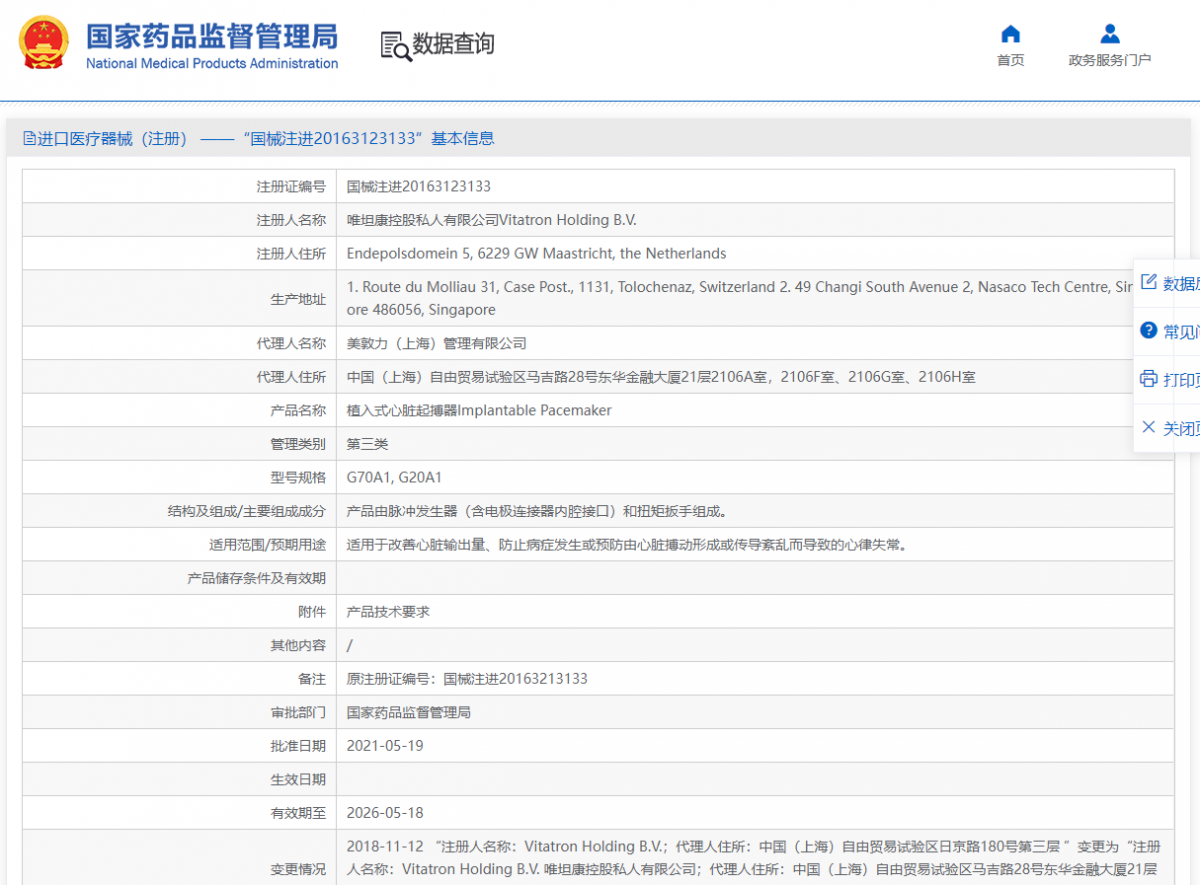Click the 产品储存条件及有效期 label

click(257, 578)
